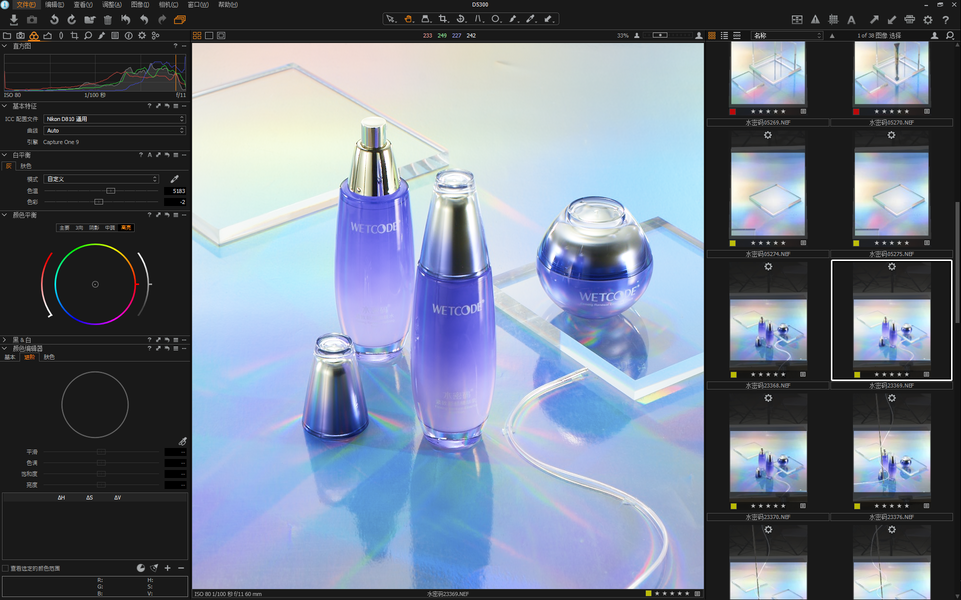The image size is (961, 600).
Task: Select the crop tool in cursor toolbar
Action: point(443,19)
